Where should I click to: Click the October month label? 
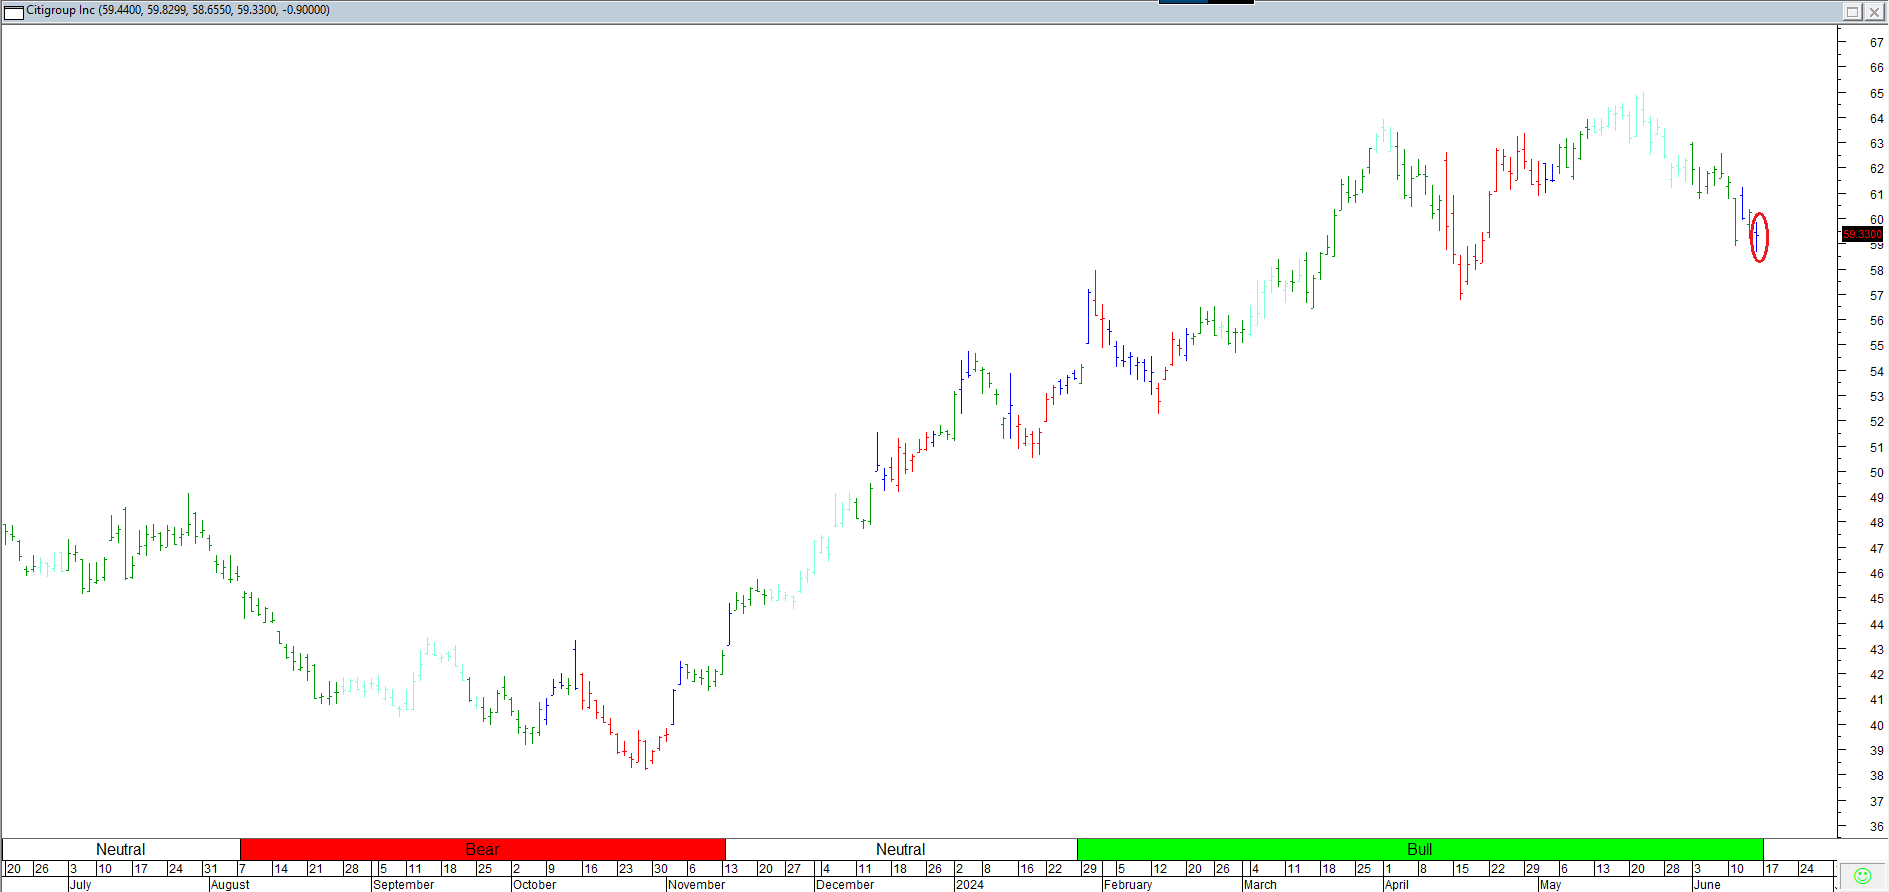534,885
